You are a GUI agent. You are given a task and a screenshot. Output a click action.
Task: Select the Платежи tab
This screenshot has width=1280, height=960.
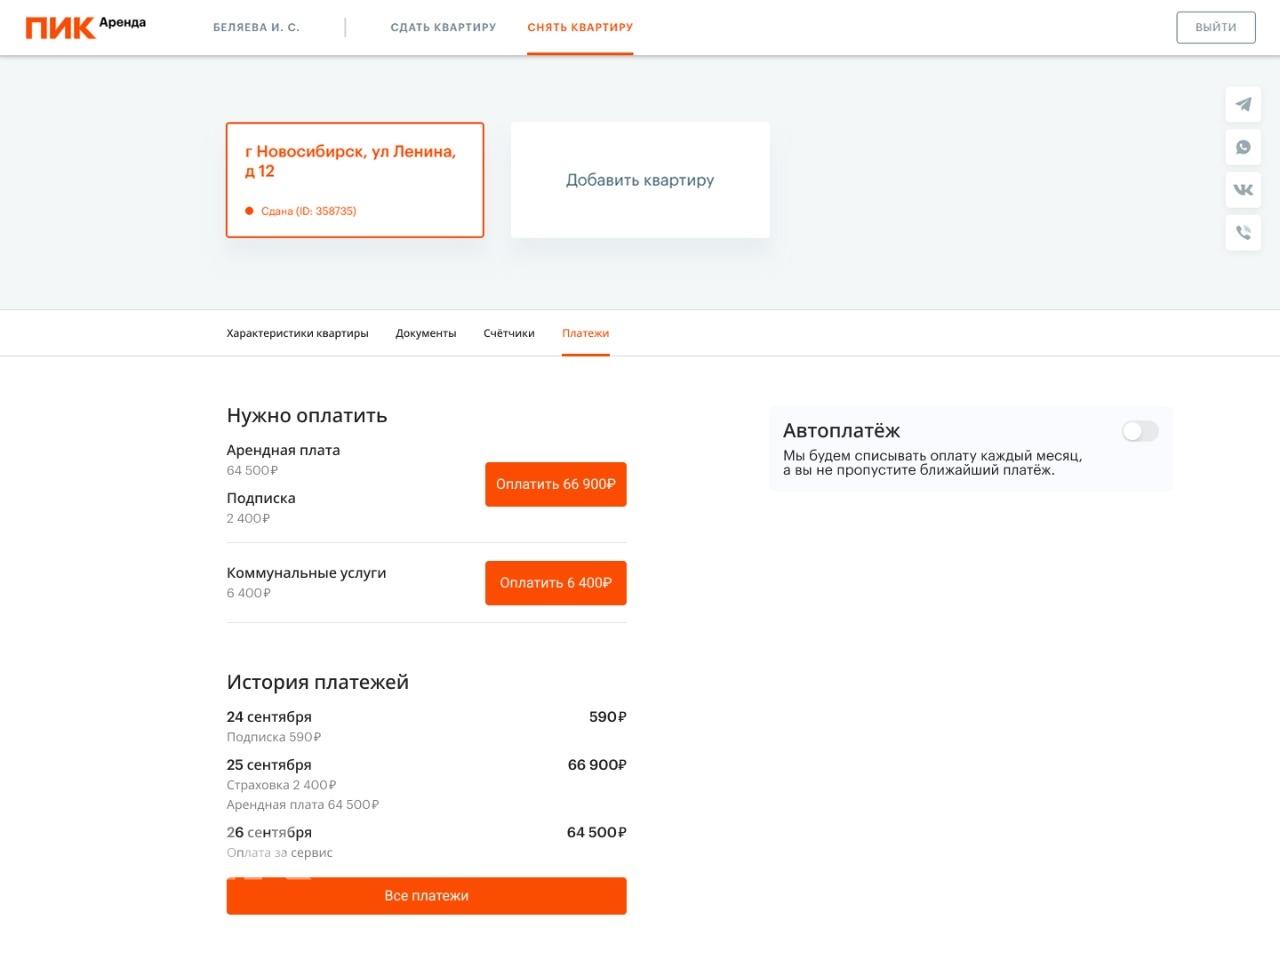(585, 334)
